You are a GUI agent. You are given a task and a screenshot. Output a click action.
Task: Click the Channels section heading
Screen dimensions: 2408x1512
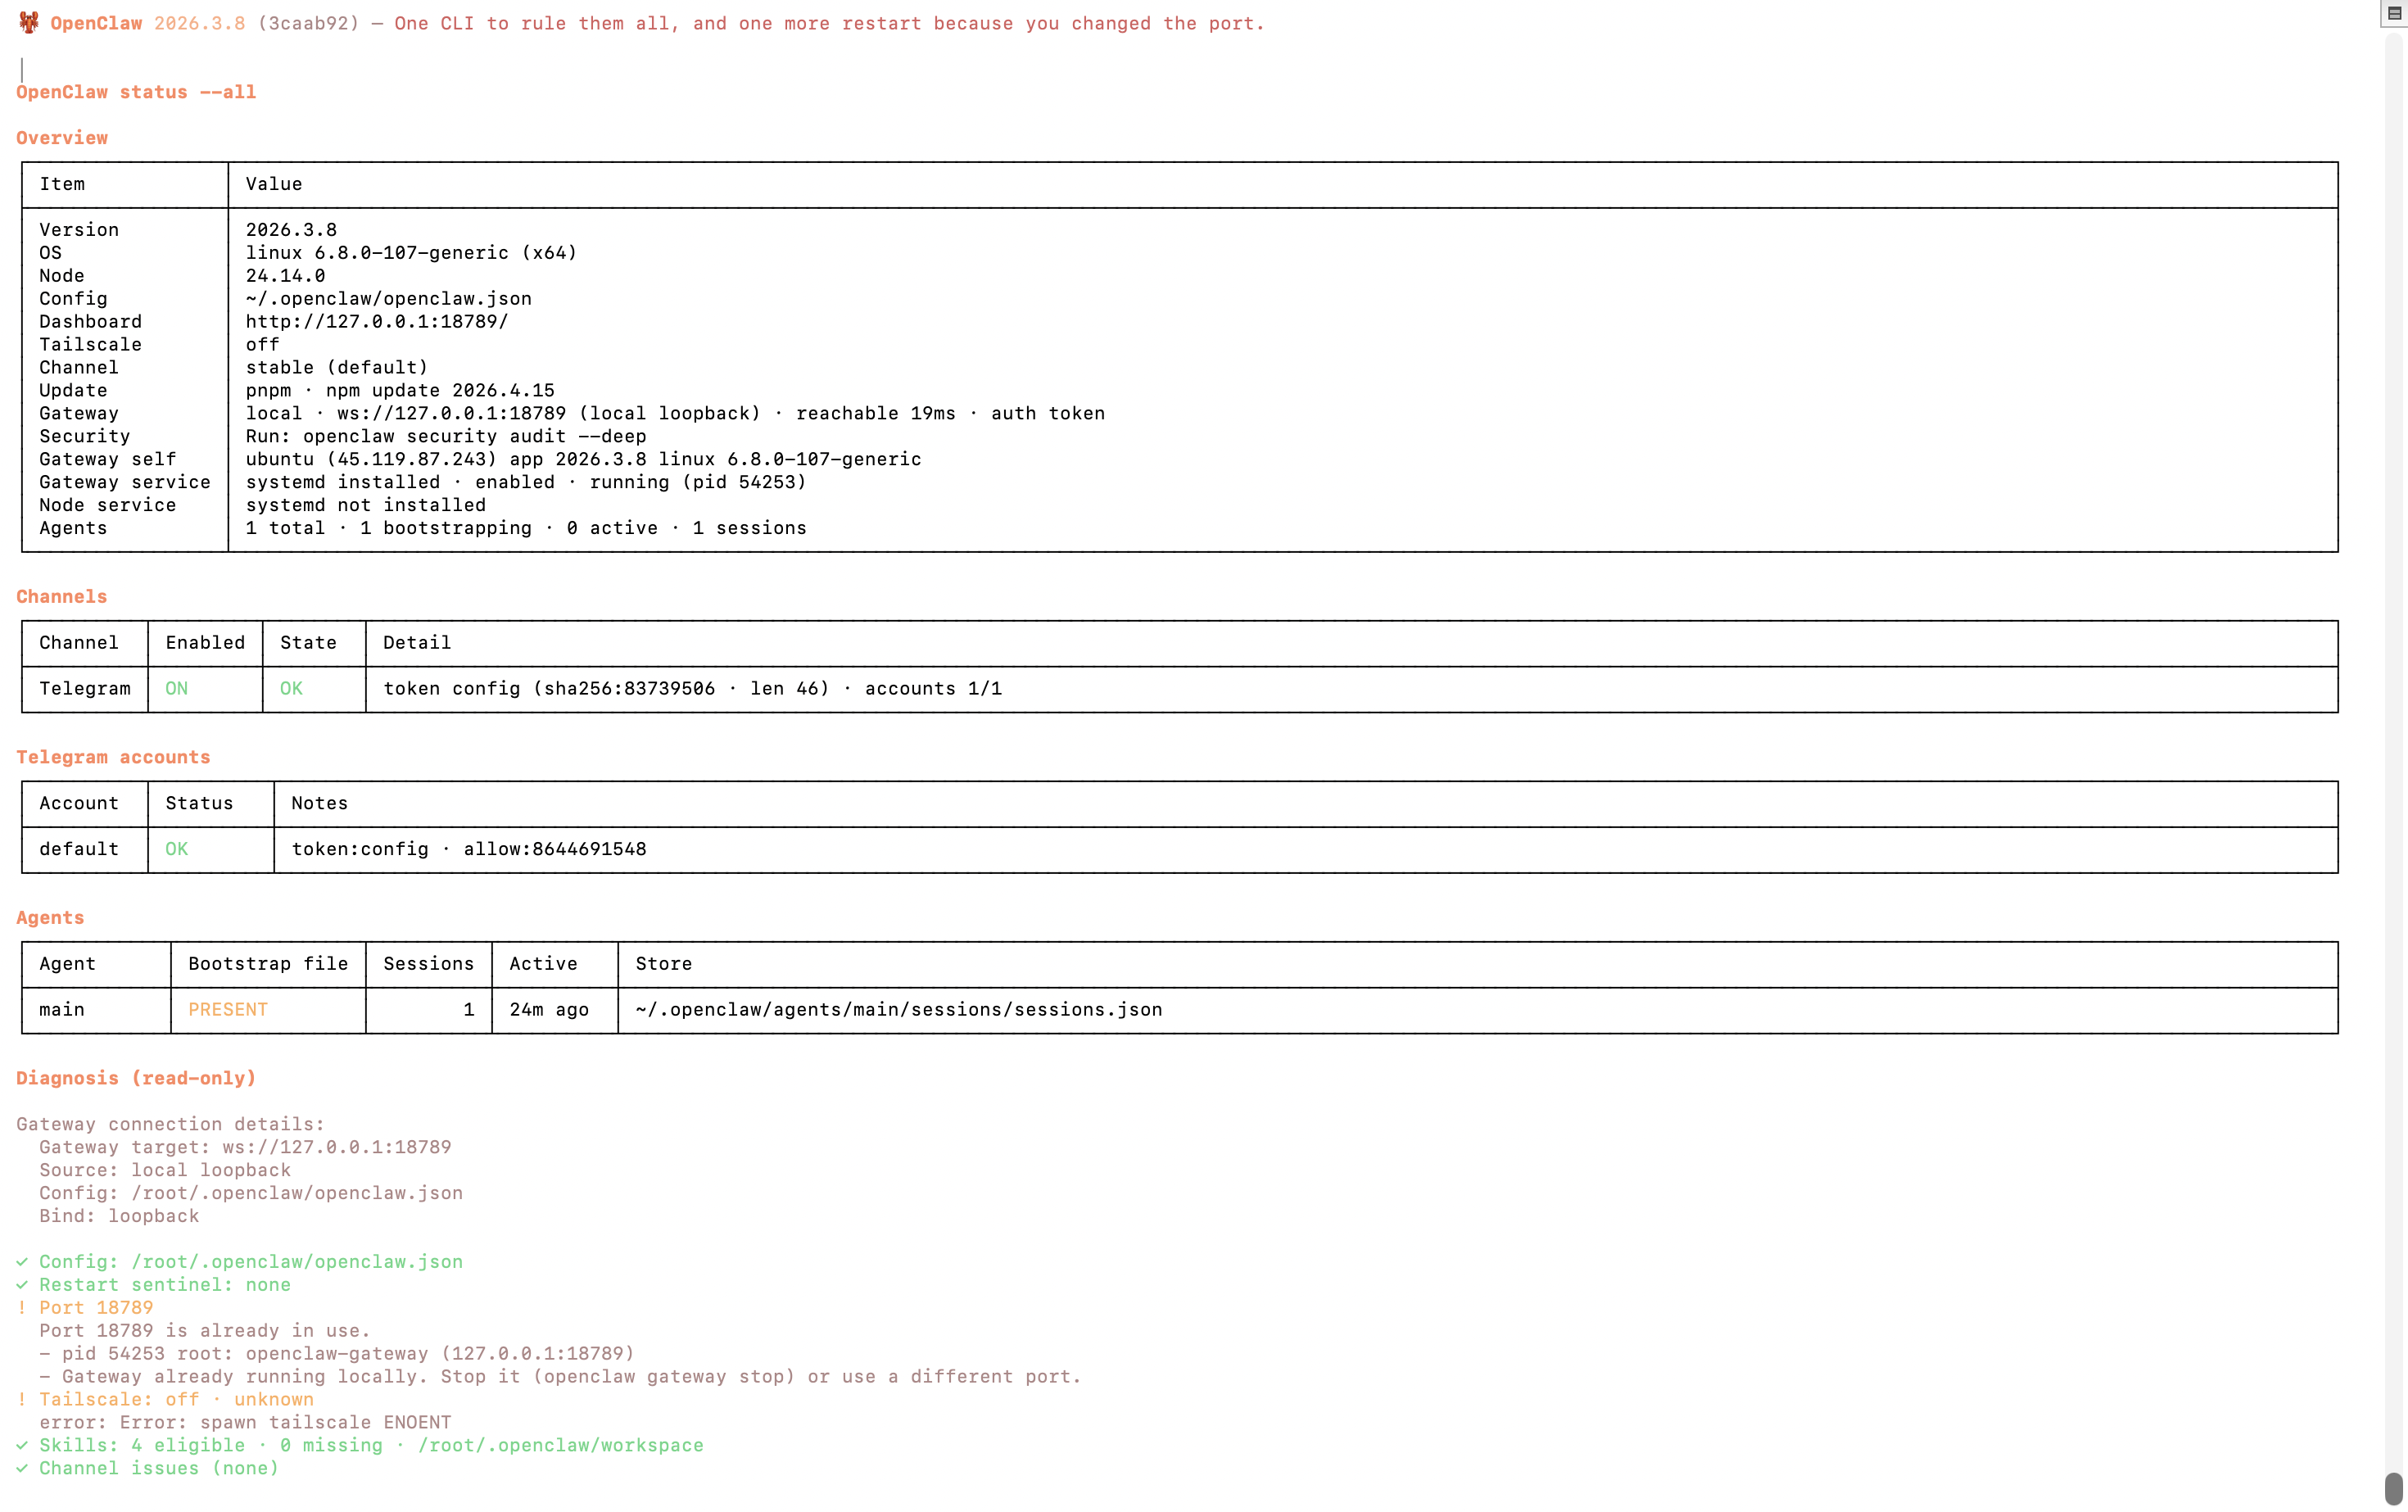pyautogui.click(x=62, y=597)
